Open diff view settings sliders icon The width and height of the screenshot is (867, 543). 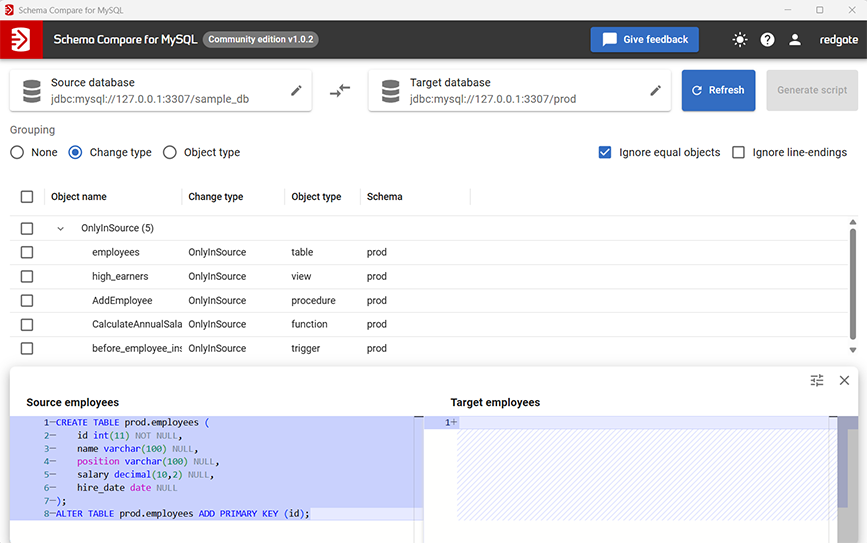tap(817, 380)
